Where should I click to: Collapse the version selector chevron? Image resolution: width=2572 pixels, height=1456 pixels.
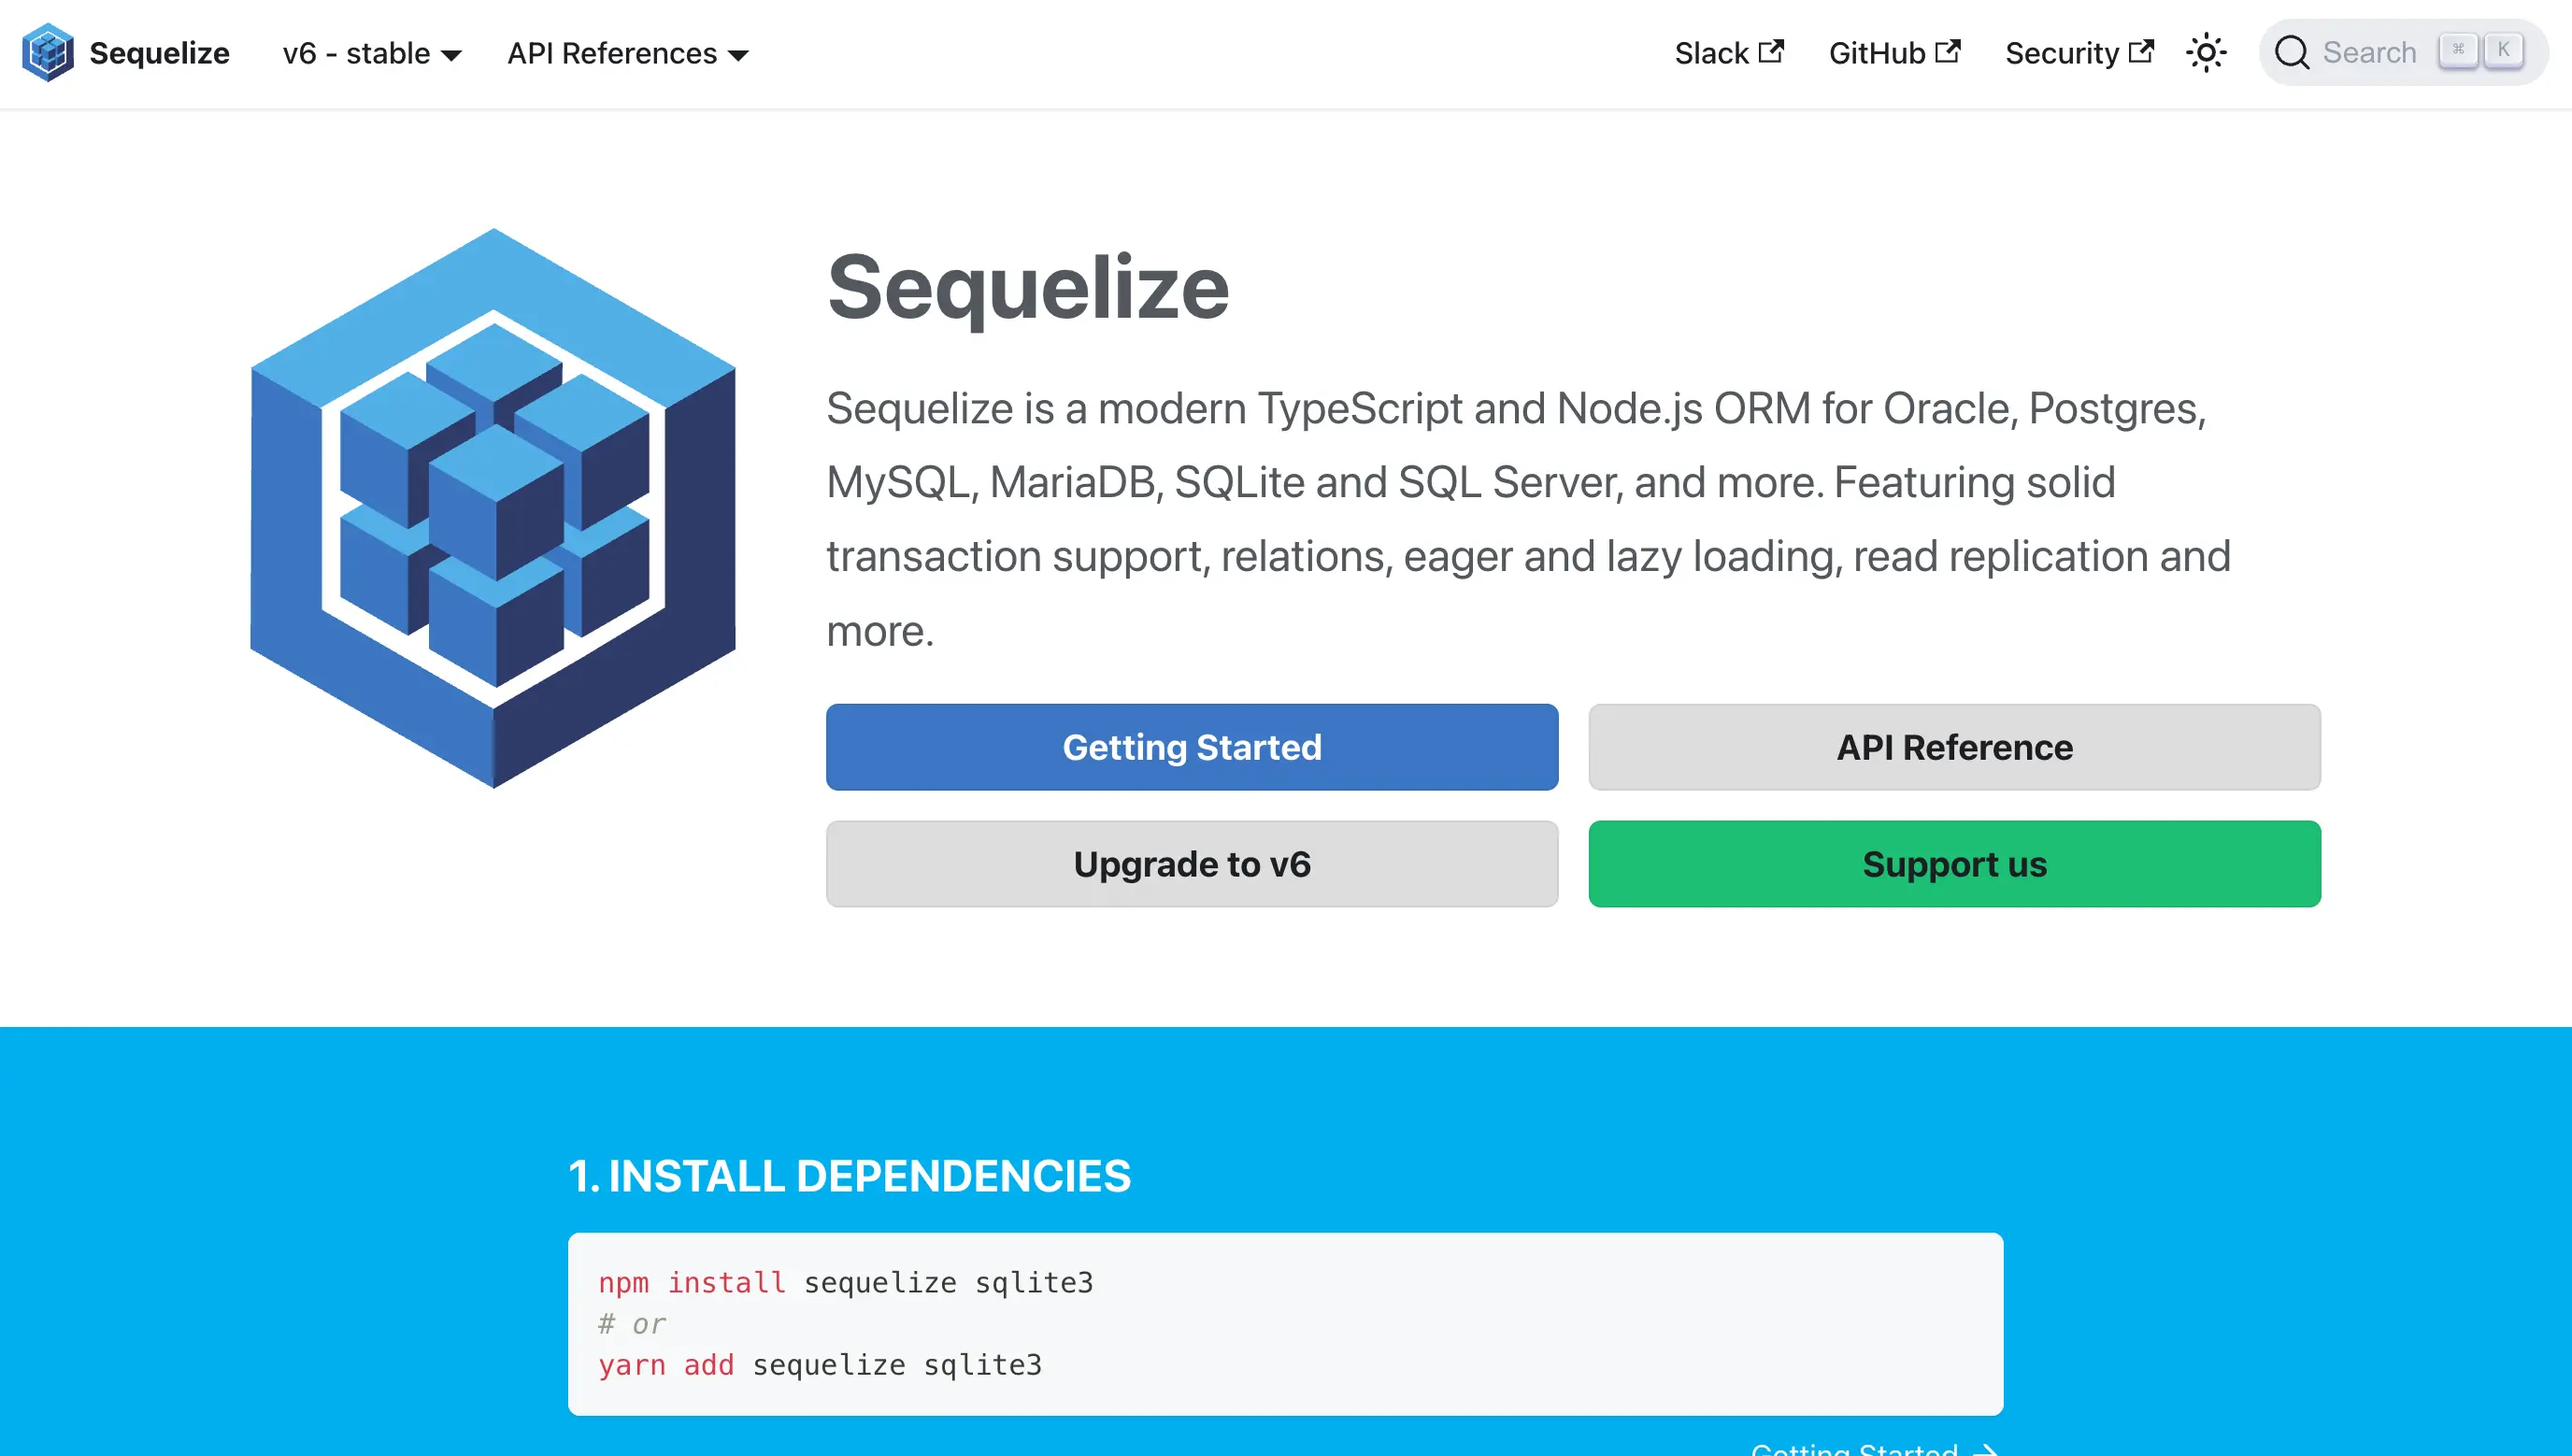pyautogui.click(x=452, y=56)
